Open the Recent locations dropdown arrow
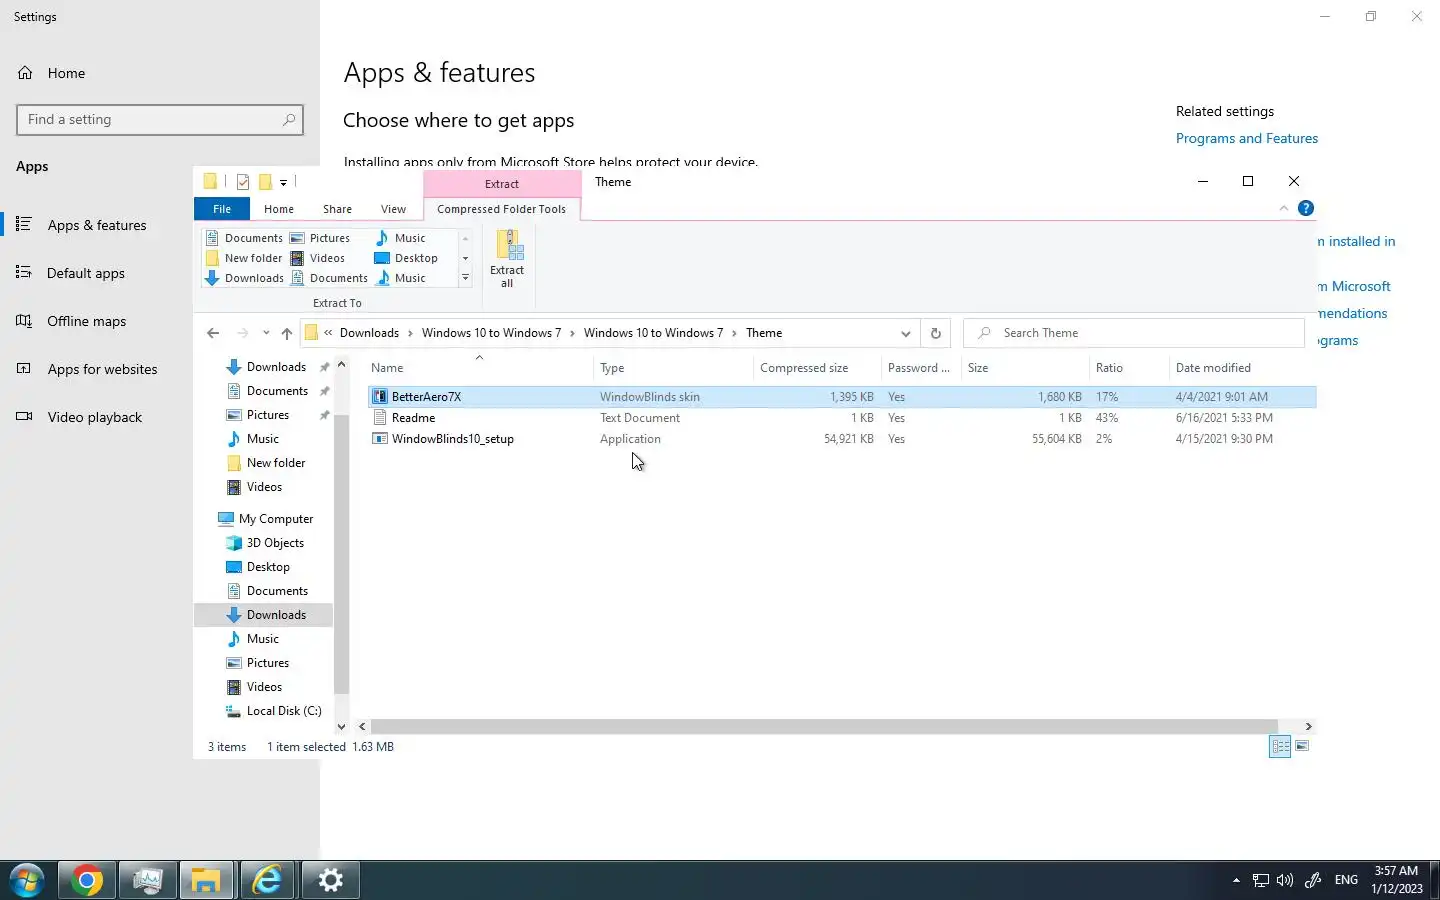Viewport: 1440px width, 900px height. [266, 333]
